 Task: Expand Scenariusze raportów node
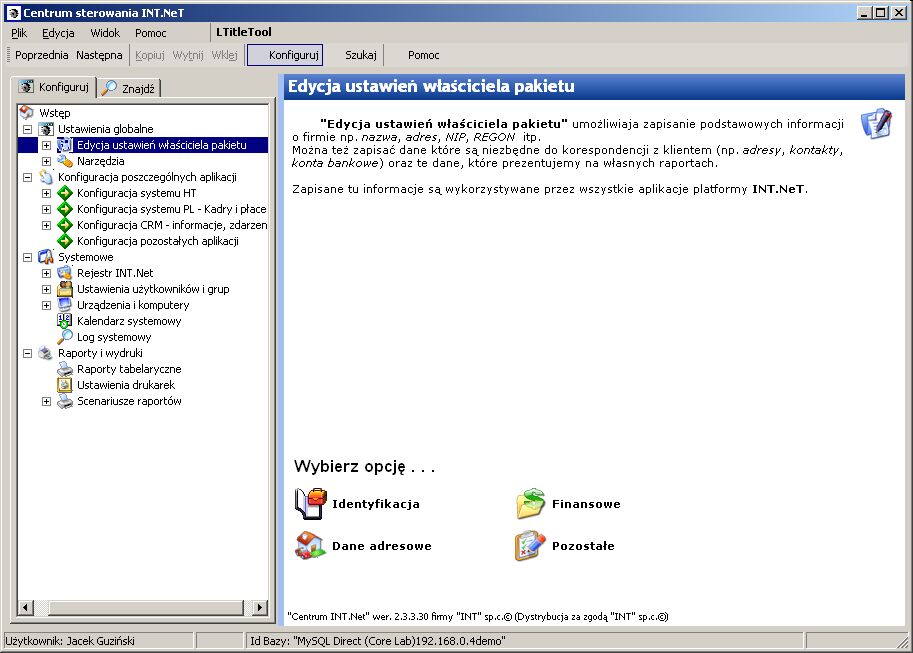point(47,401)
